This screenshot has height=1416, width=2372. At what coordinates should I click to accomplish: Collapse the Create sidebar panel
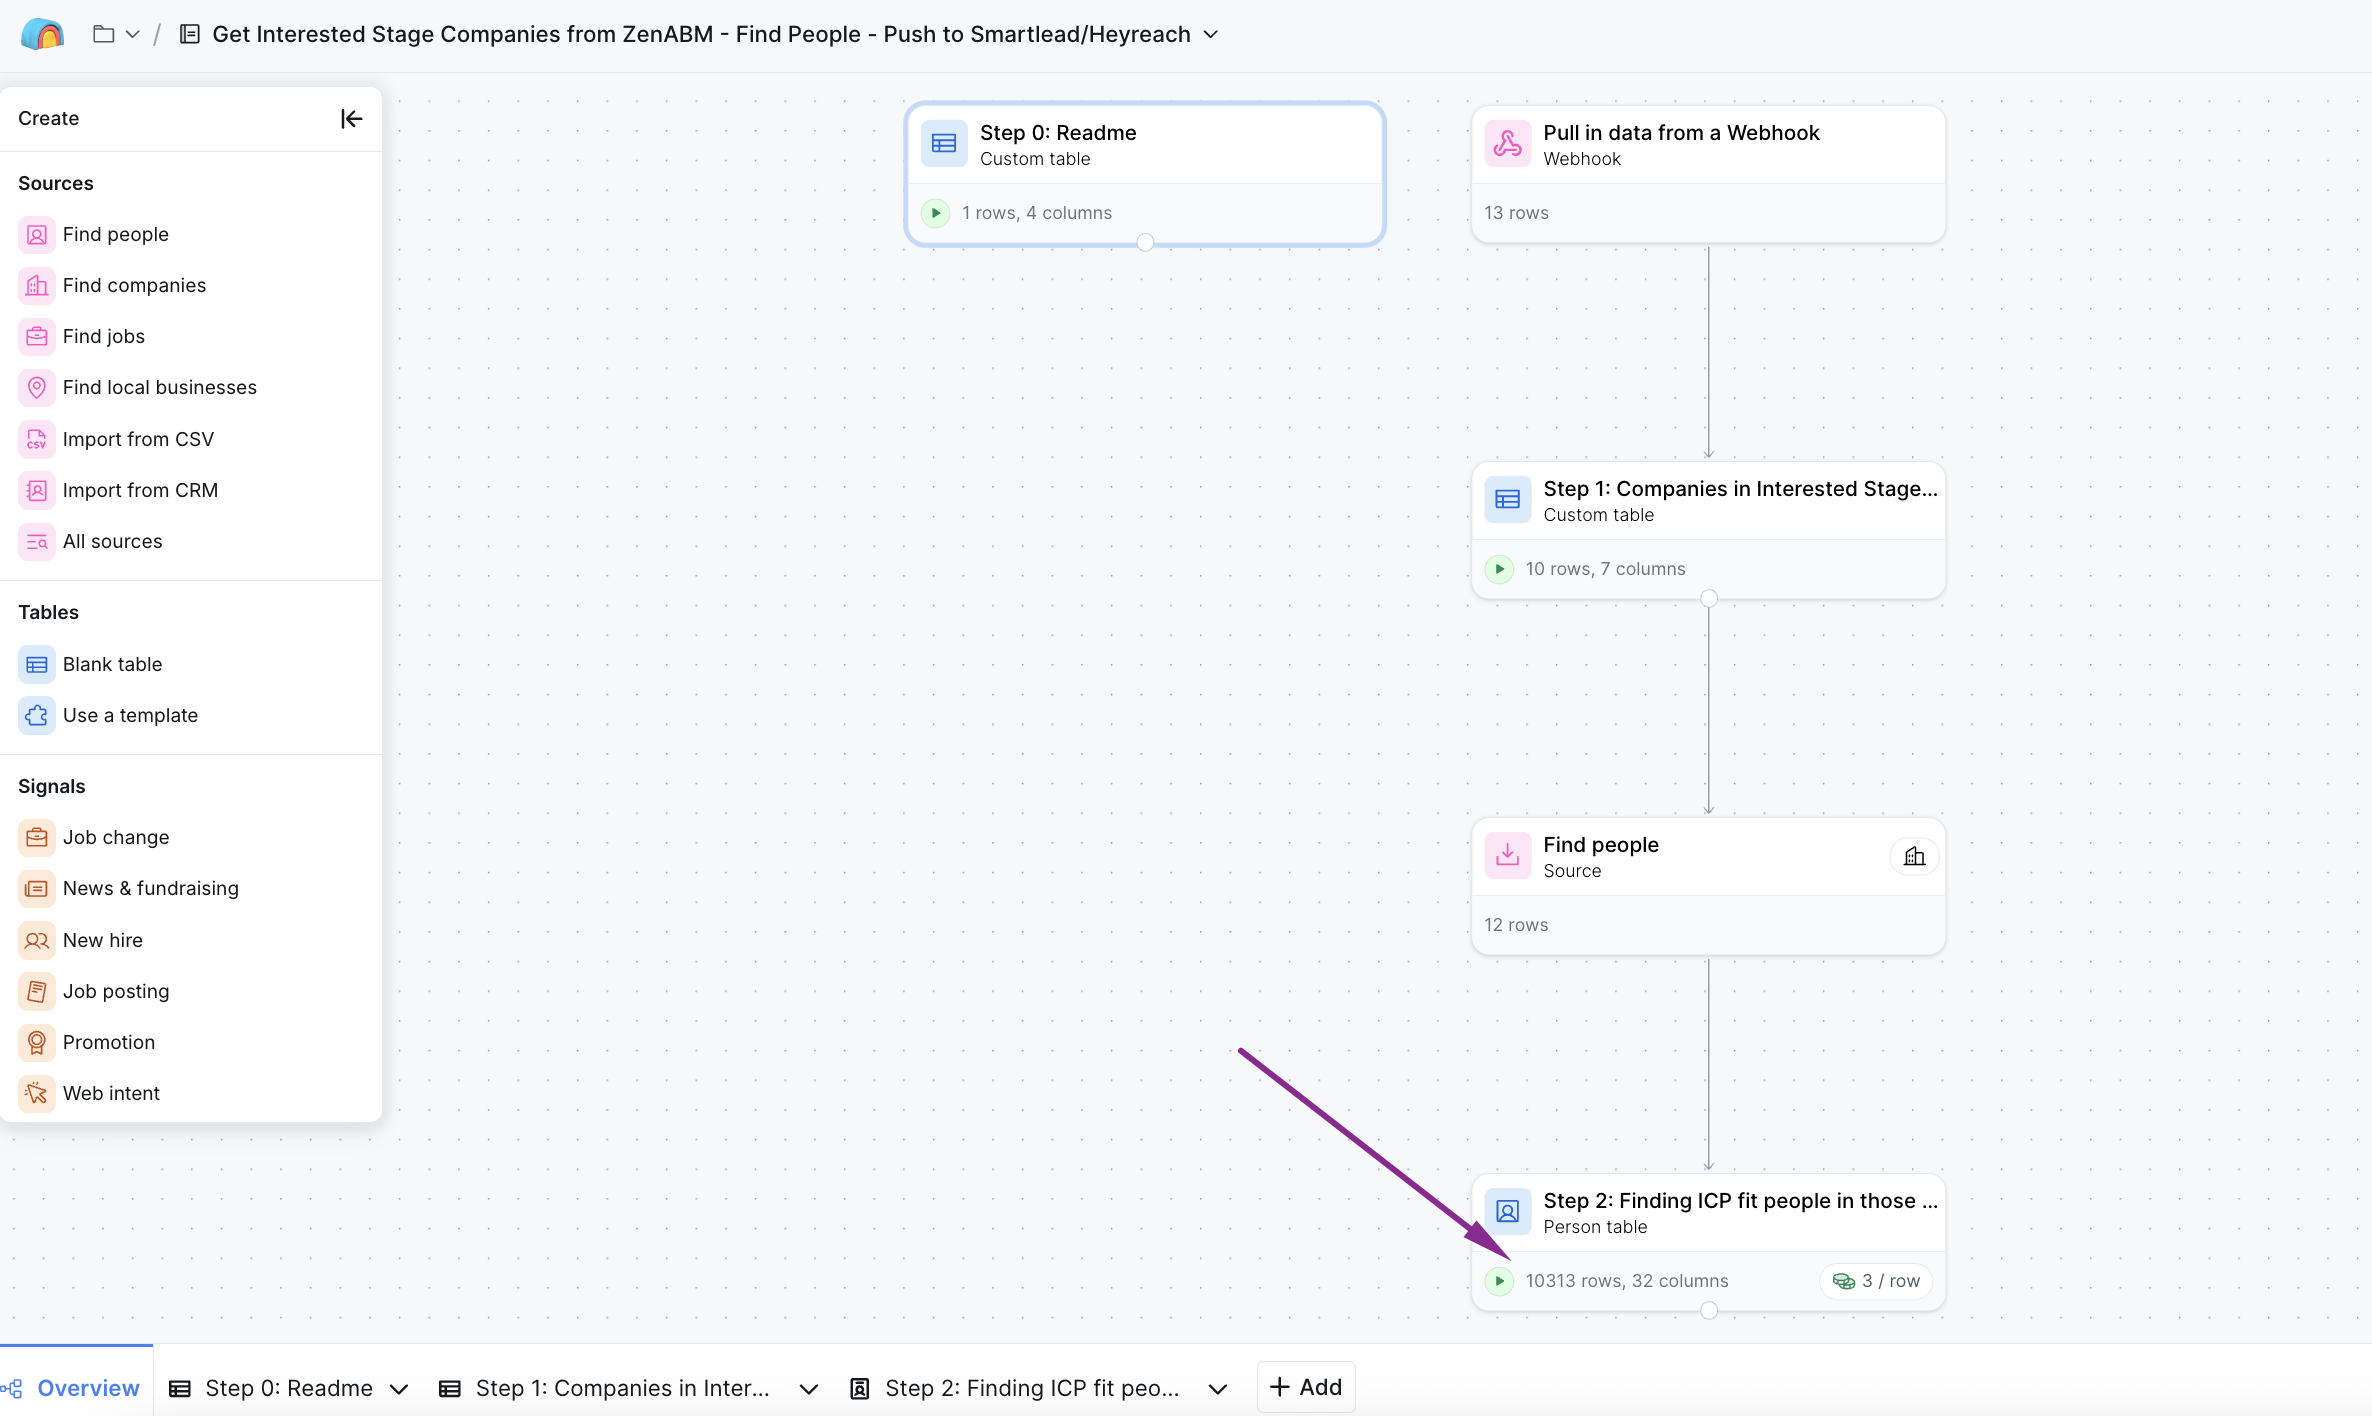tap(351, 118)
